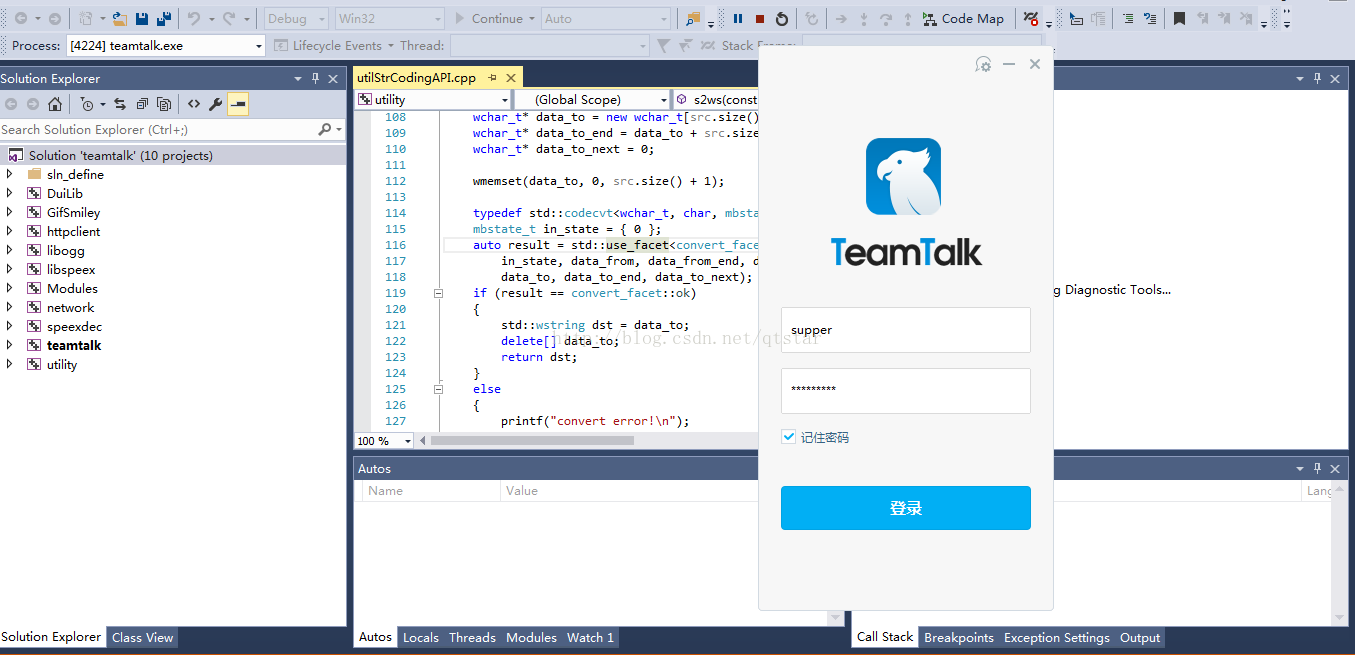The height and width of the screenshot is (655, 1355).
Task: Switch to the Threads tab
Action: [x=472, y=637]
